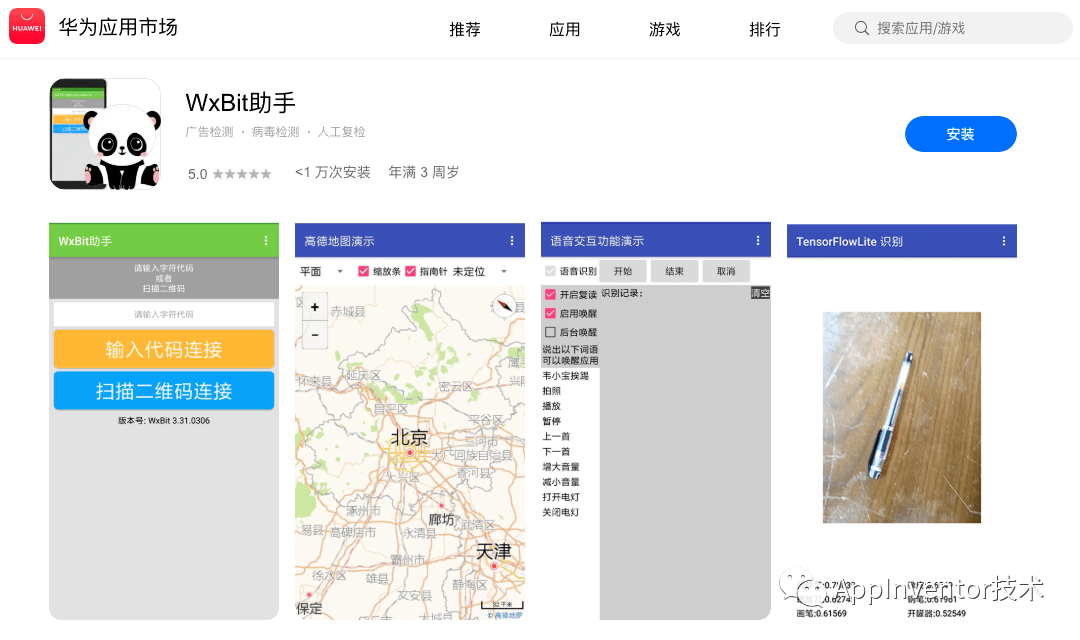Viewport: 1080px width, 640px height.
Task: Open the pen photo thumbnail
Action: 902,417
